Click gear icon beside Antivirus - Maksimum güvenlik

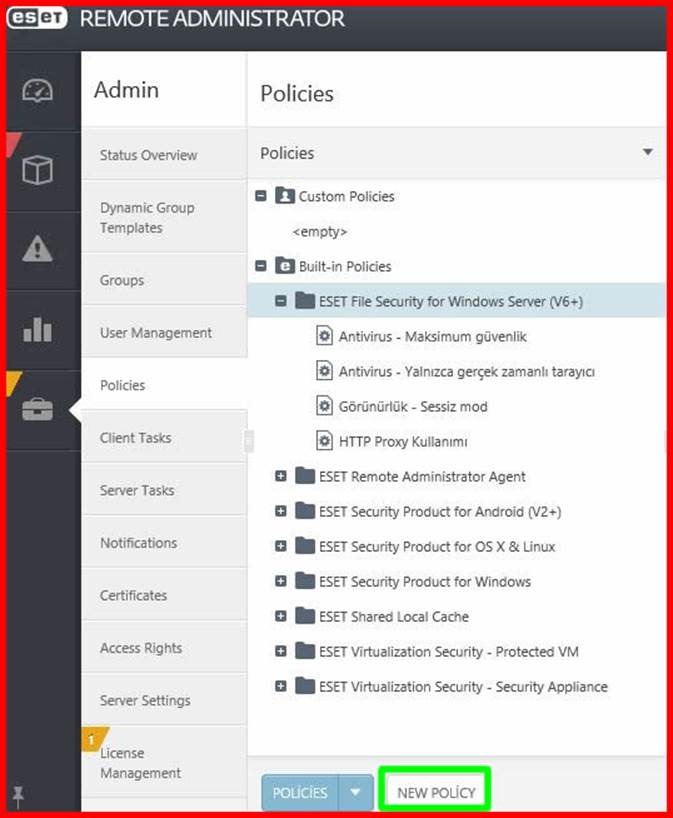[324, 335]
